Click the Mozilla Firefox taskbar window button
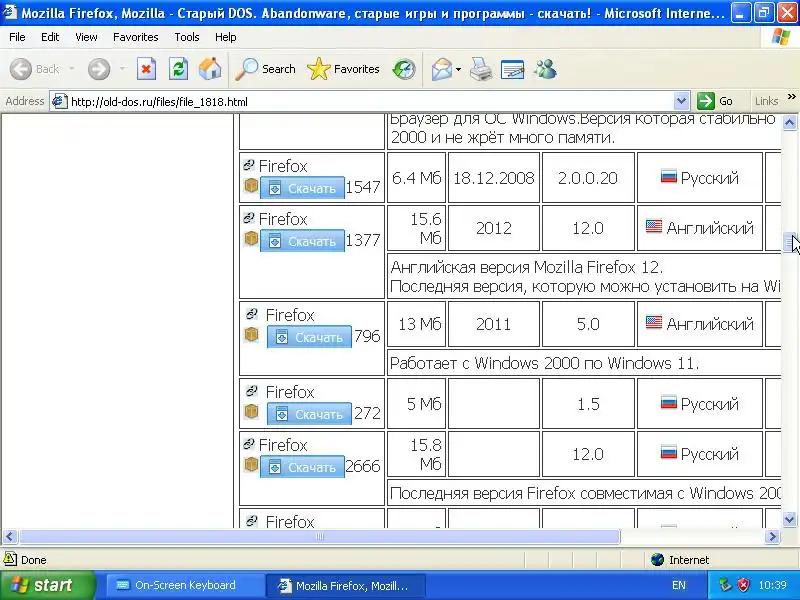The height and width of the screenshot is (600, 800). coord(347,586)
